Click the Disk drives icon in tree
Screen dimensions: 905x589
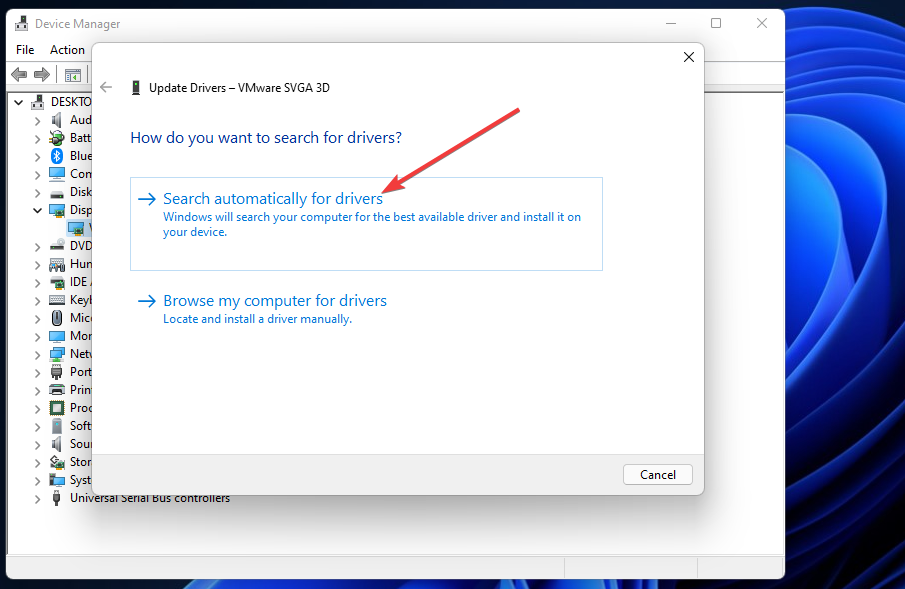coord(57,193)
